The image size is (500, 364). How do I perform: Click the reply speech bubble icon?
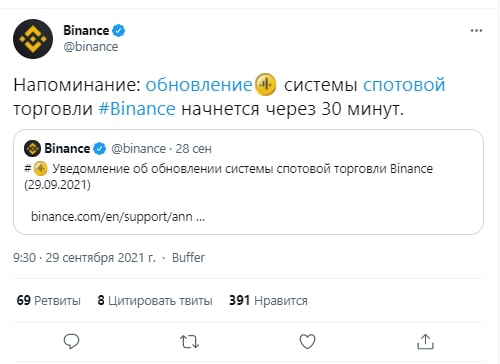71,341
